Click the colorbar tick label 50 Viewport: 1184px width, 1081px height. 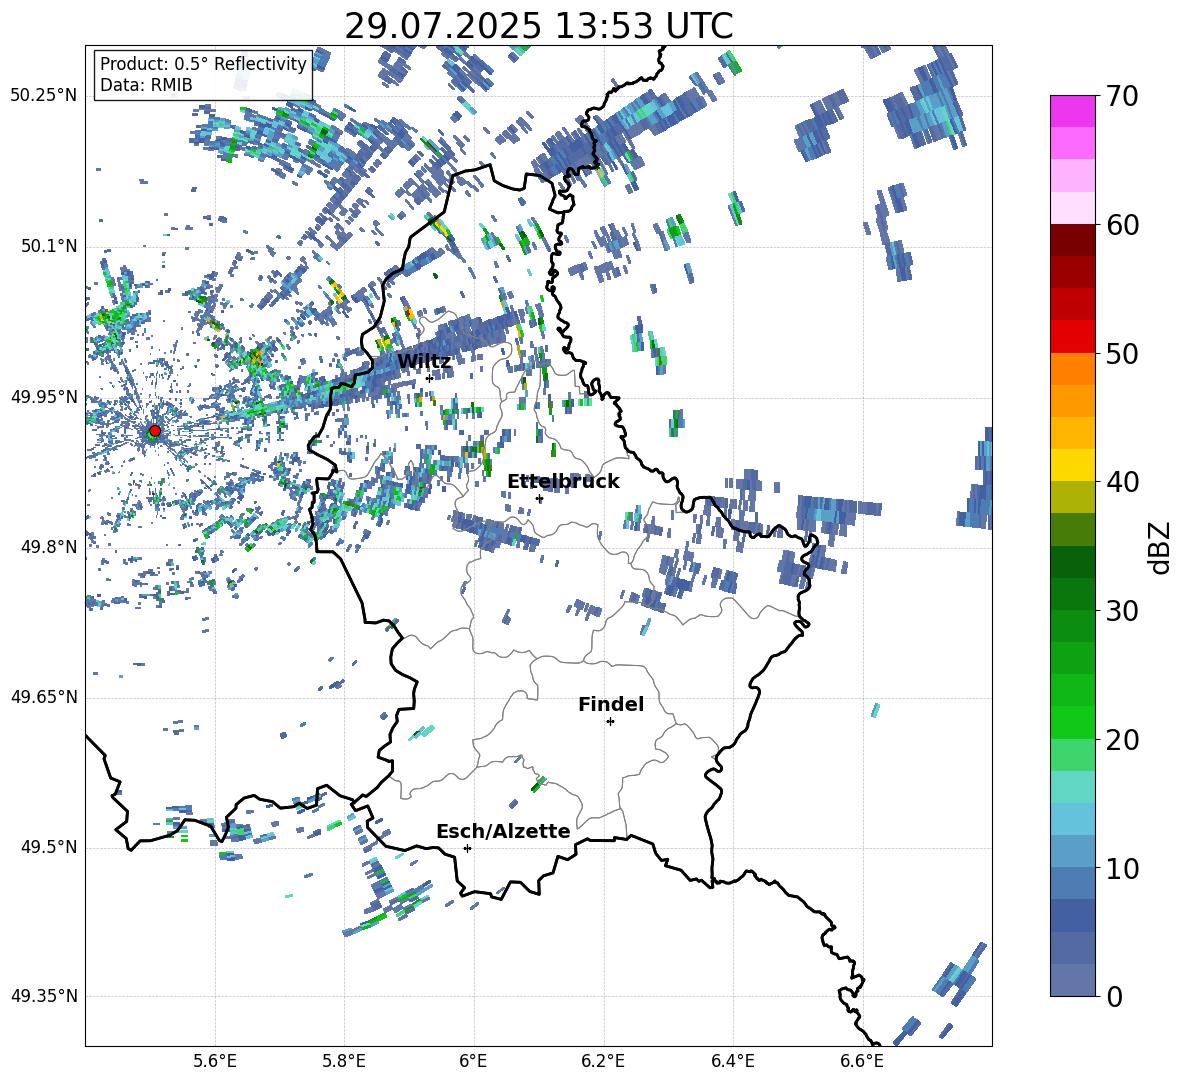click(1122, 353)
